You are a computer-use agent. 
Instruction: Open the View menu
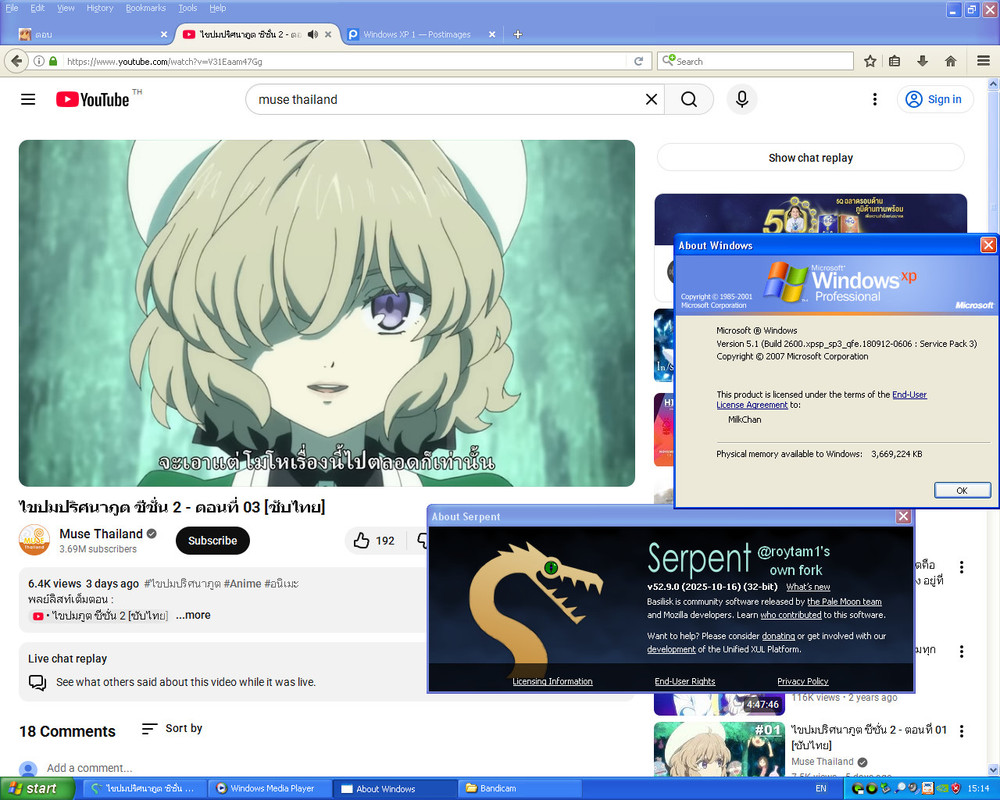[x=66, y=8]
